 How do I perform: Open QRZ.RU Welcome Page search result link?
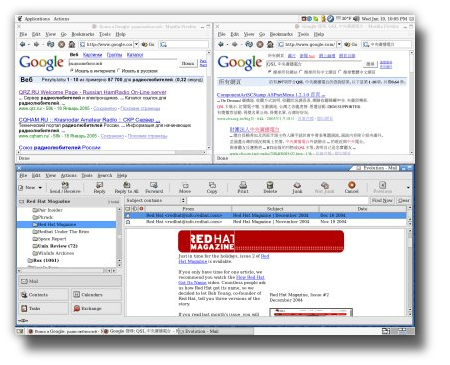click(92, 92)
